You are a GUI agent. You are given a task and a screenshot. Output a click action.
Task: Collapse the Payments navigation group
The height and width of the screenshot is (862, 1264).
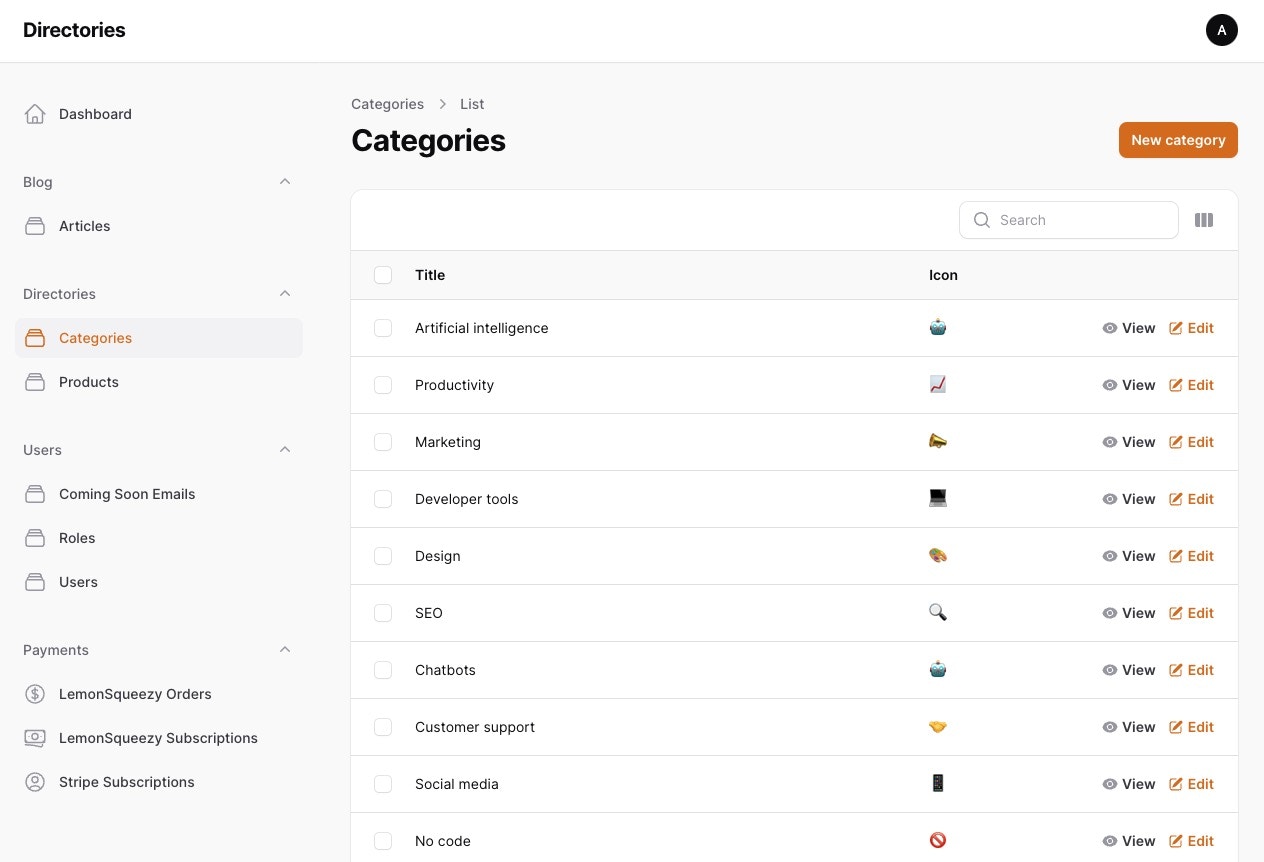(285, 650)
